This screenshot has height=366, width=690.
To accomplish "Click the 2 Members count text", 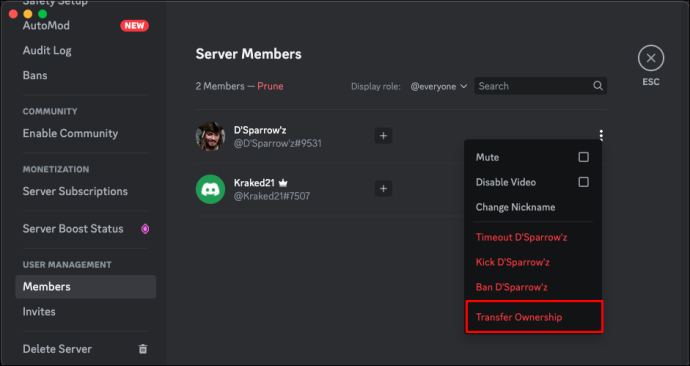I will [220, 86].
